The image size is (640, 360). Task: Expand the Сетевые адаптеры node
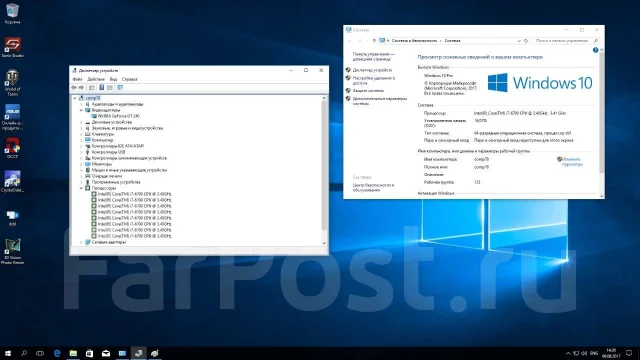(x=81, y=242)
